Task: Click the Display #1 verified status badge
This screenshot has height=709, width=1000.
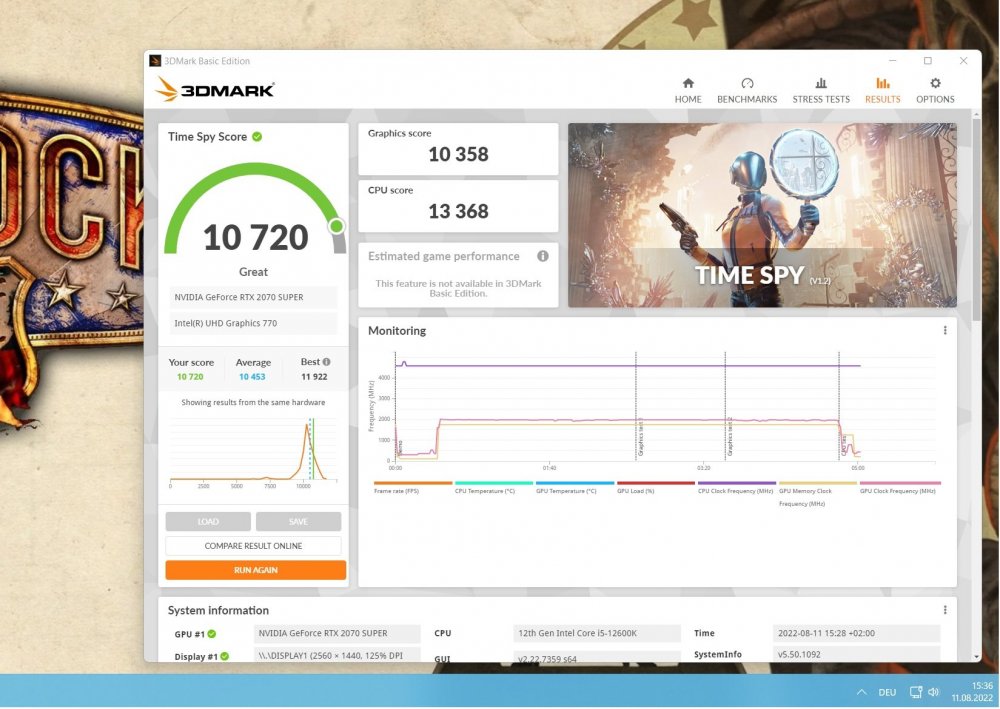Action: pos(223,656)
